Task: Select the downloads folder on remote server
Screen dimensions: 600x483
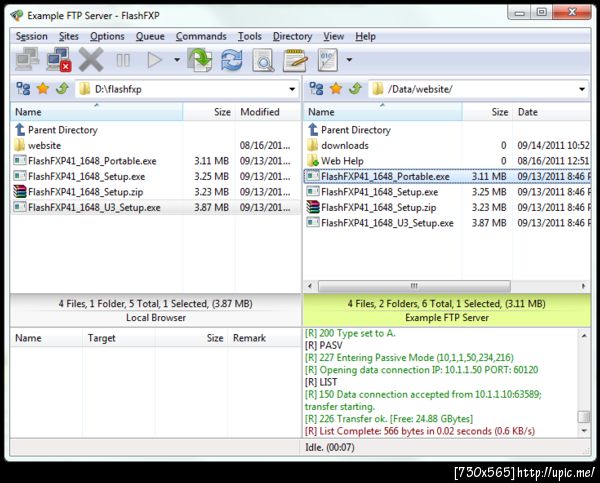Action: coord(338,145)
